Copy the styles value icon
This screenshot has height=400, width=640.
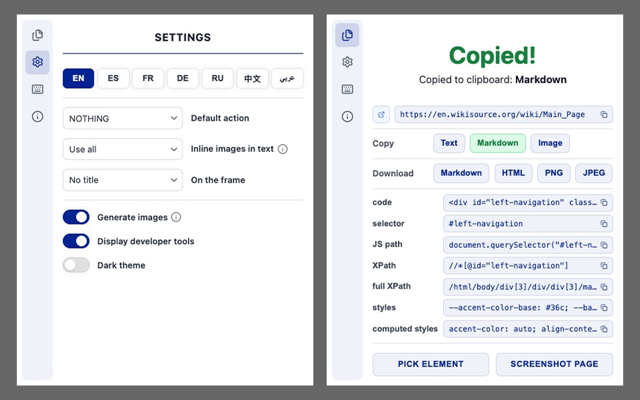click(604, 308)
